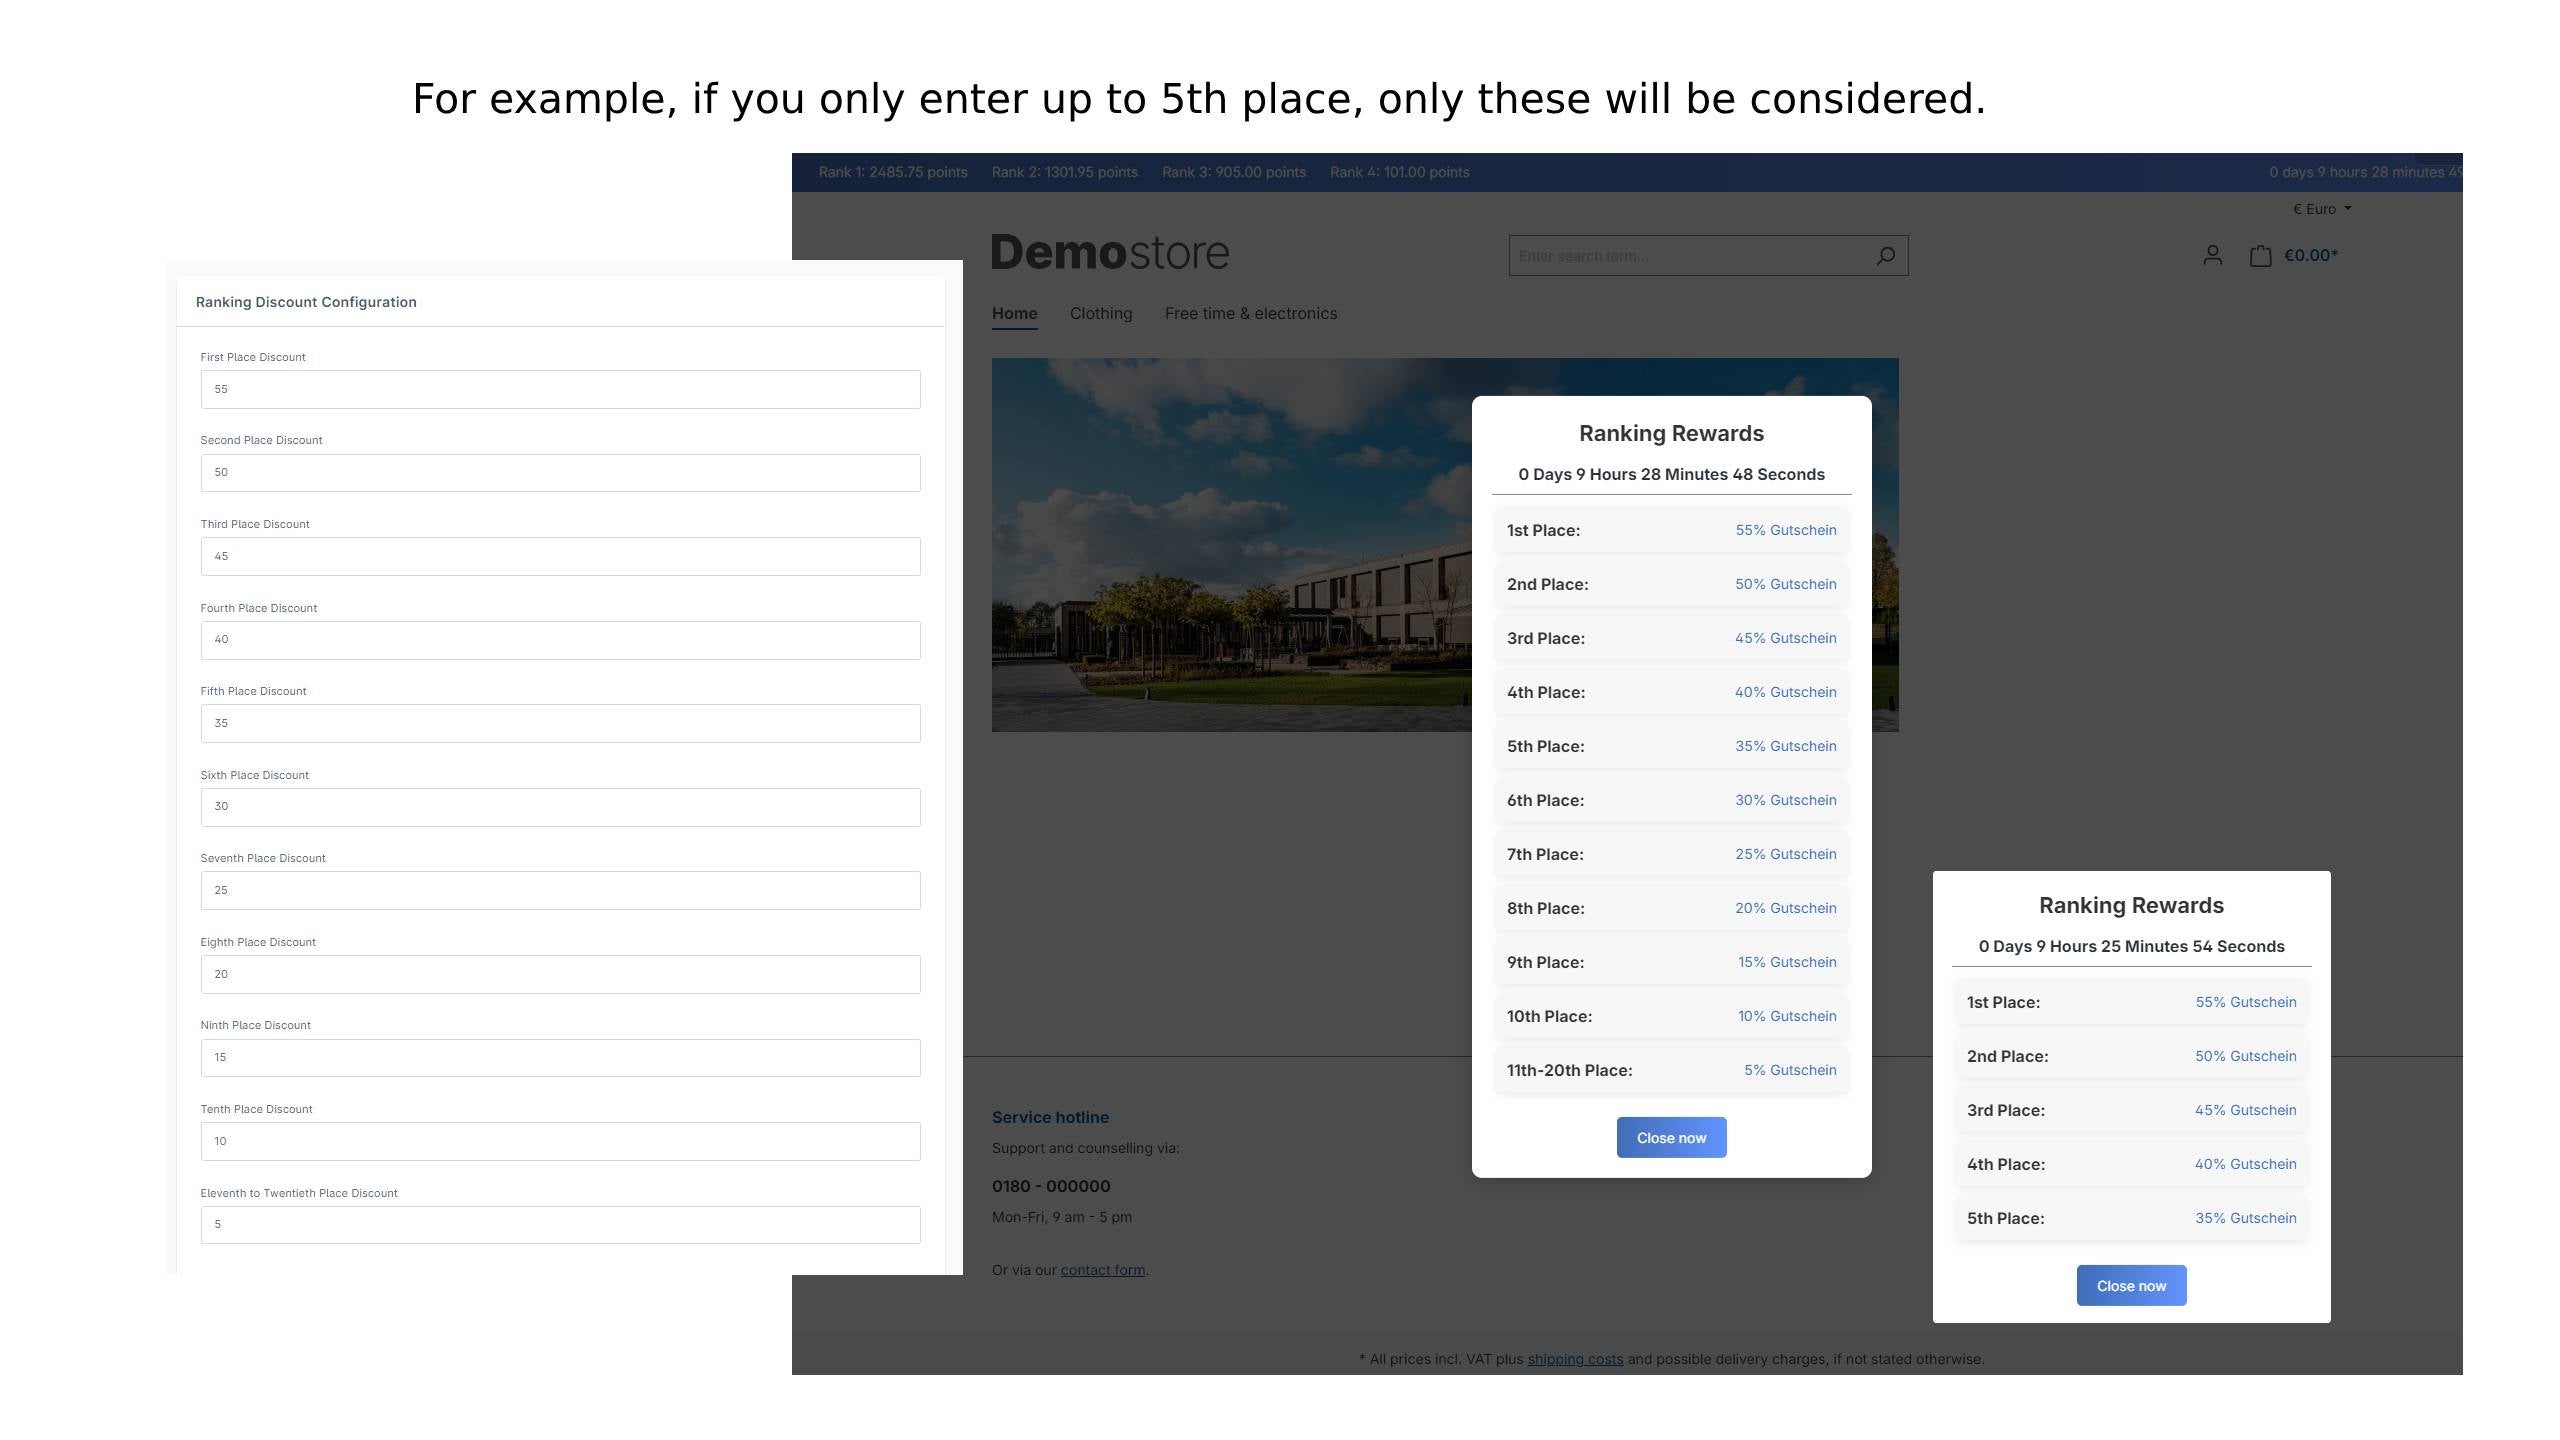The width and height of the screenshot is (2560, 1440).
Task: Click the 7th Place 25% Gutschein row
Action: [x=1671, y=854]
